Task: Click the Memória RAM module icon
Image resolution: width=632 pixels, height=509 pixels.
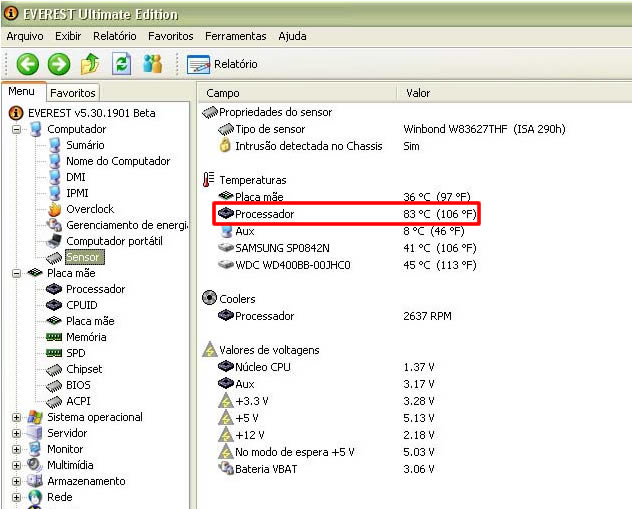Action: click(54, 337)
